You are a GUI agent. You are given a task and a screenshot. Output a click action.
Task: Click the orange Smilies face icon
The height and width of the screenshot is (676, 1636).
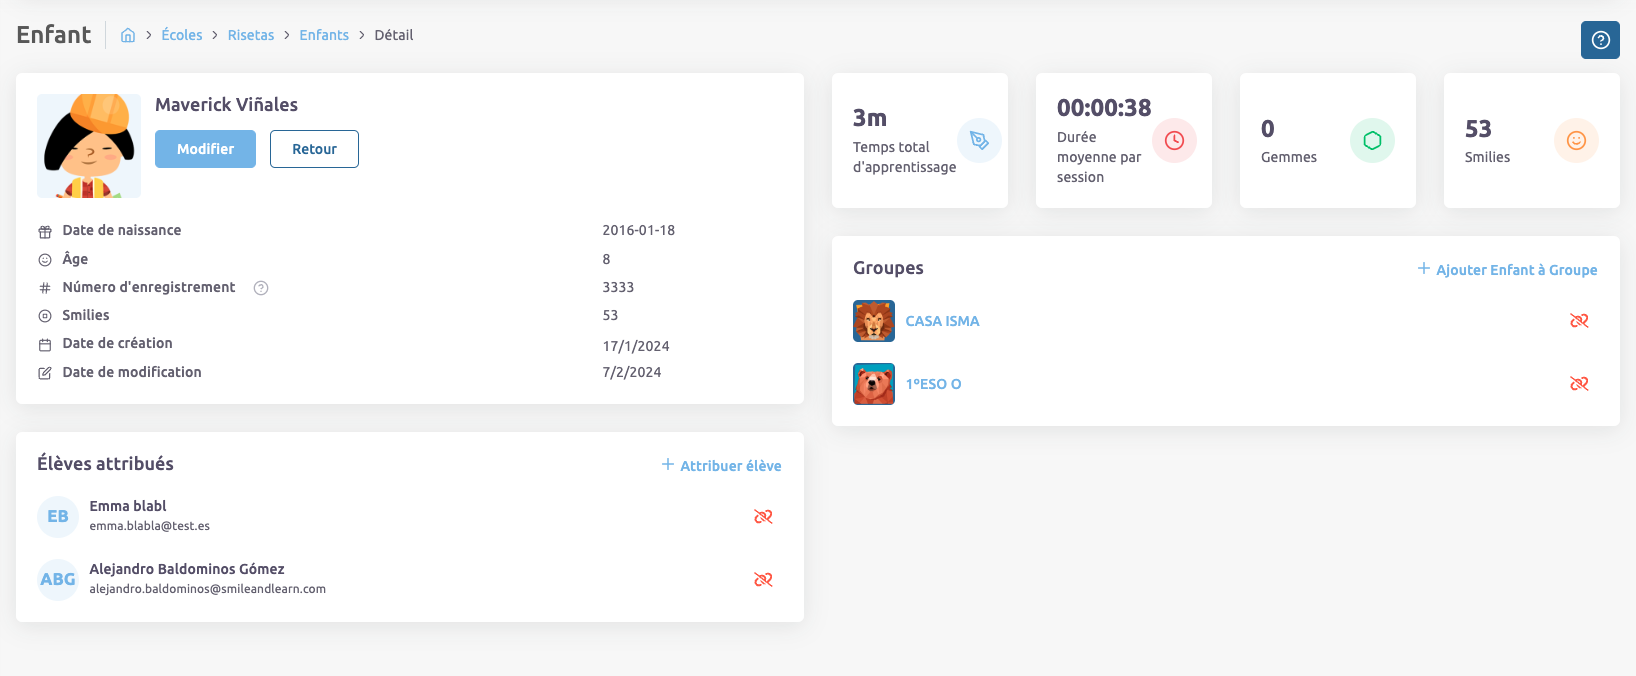[x=1576, y=141]
